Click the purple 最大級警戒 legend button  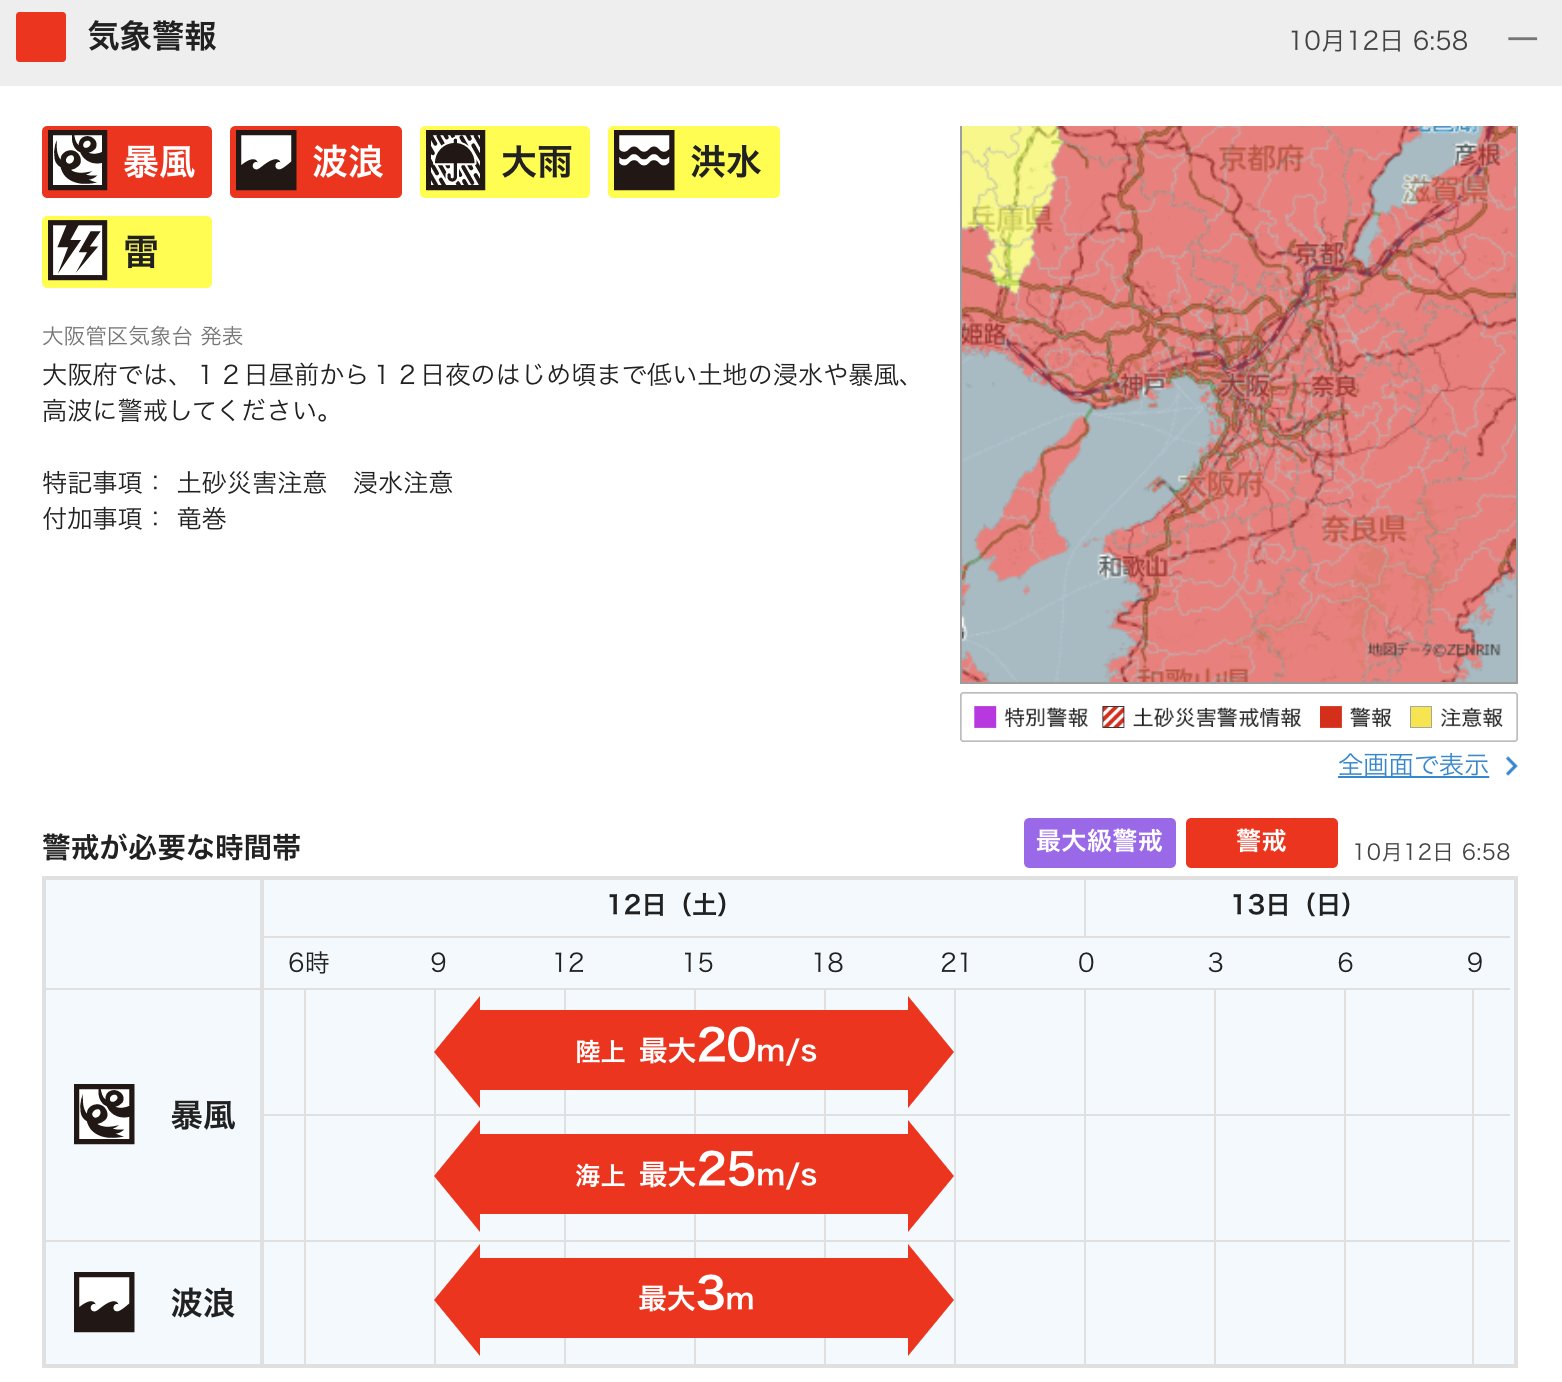pos(1099,842)
